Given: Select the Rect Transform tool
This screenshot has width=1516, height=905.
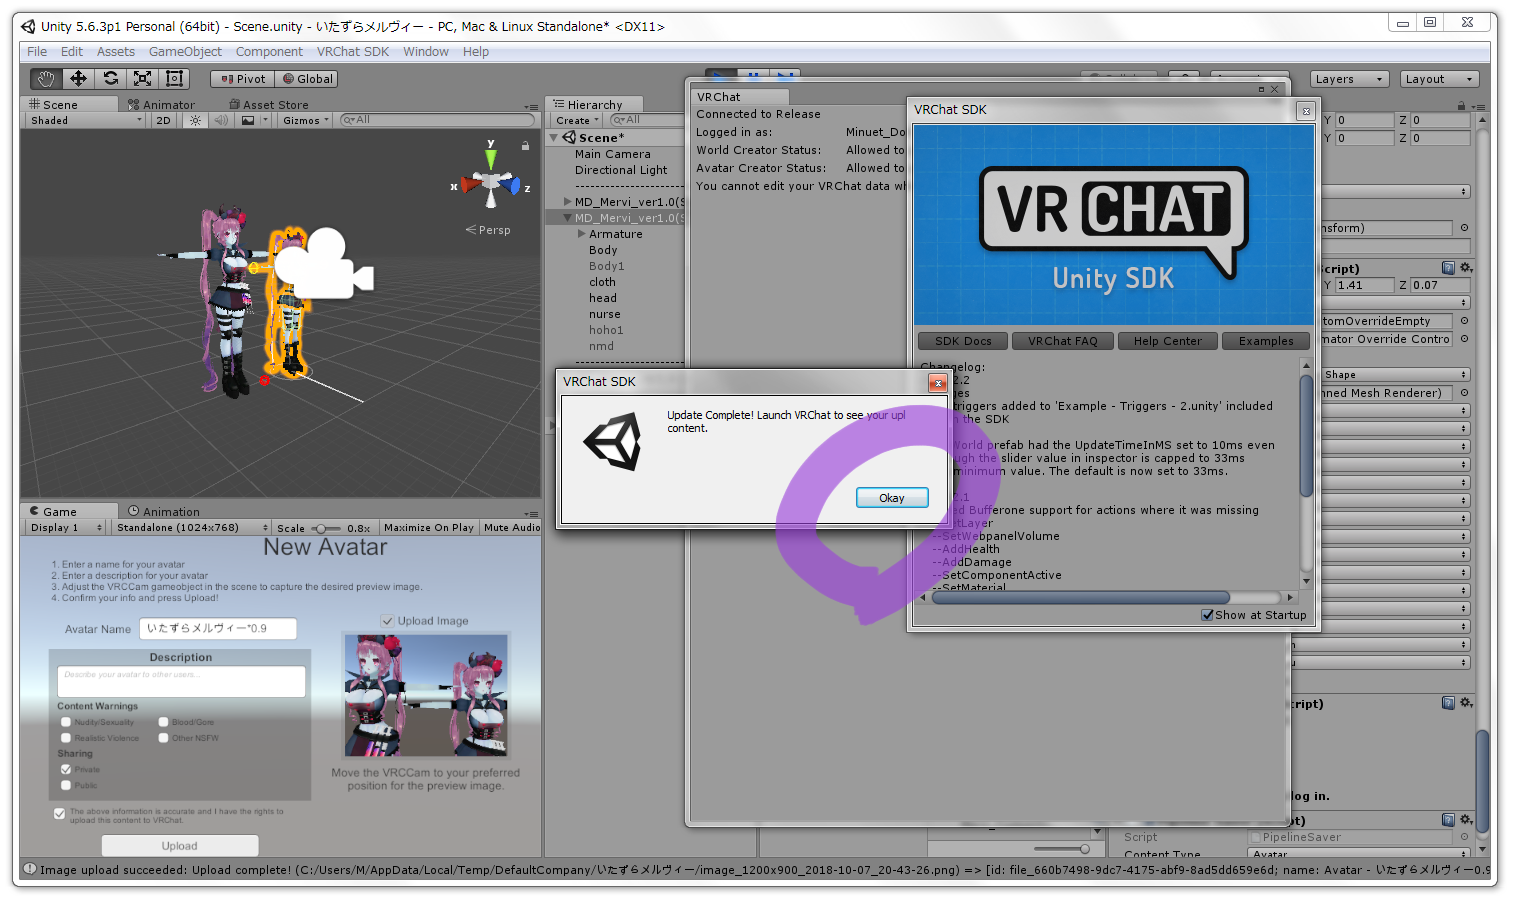Looking at the screenshot, I should [174, 78].
